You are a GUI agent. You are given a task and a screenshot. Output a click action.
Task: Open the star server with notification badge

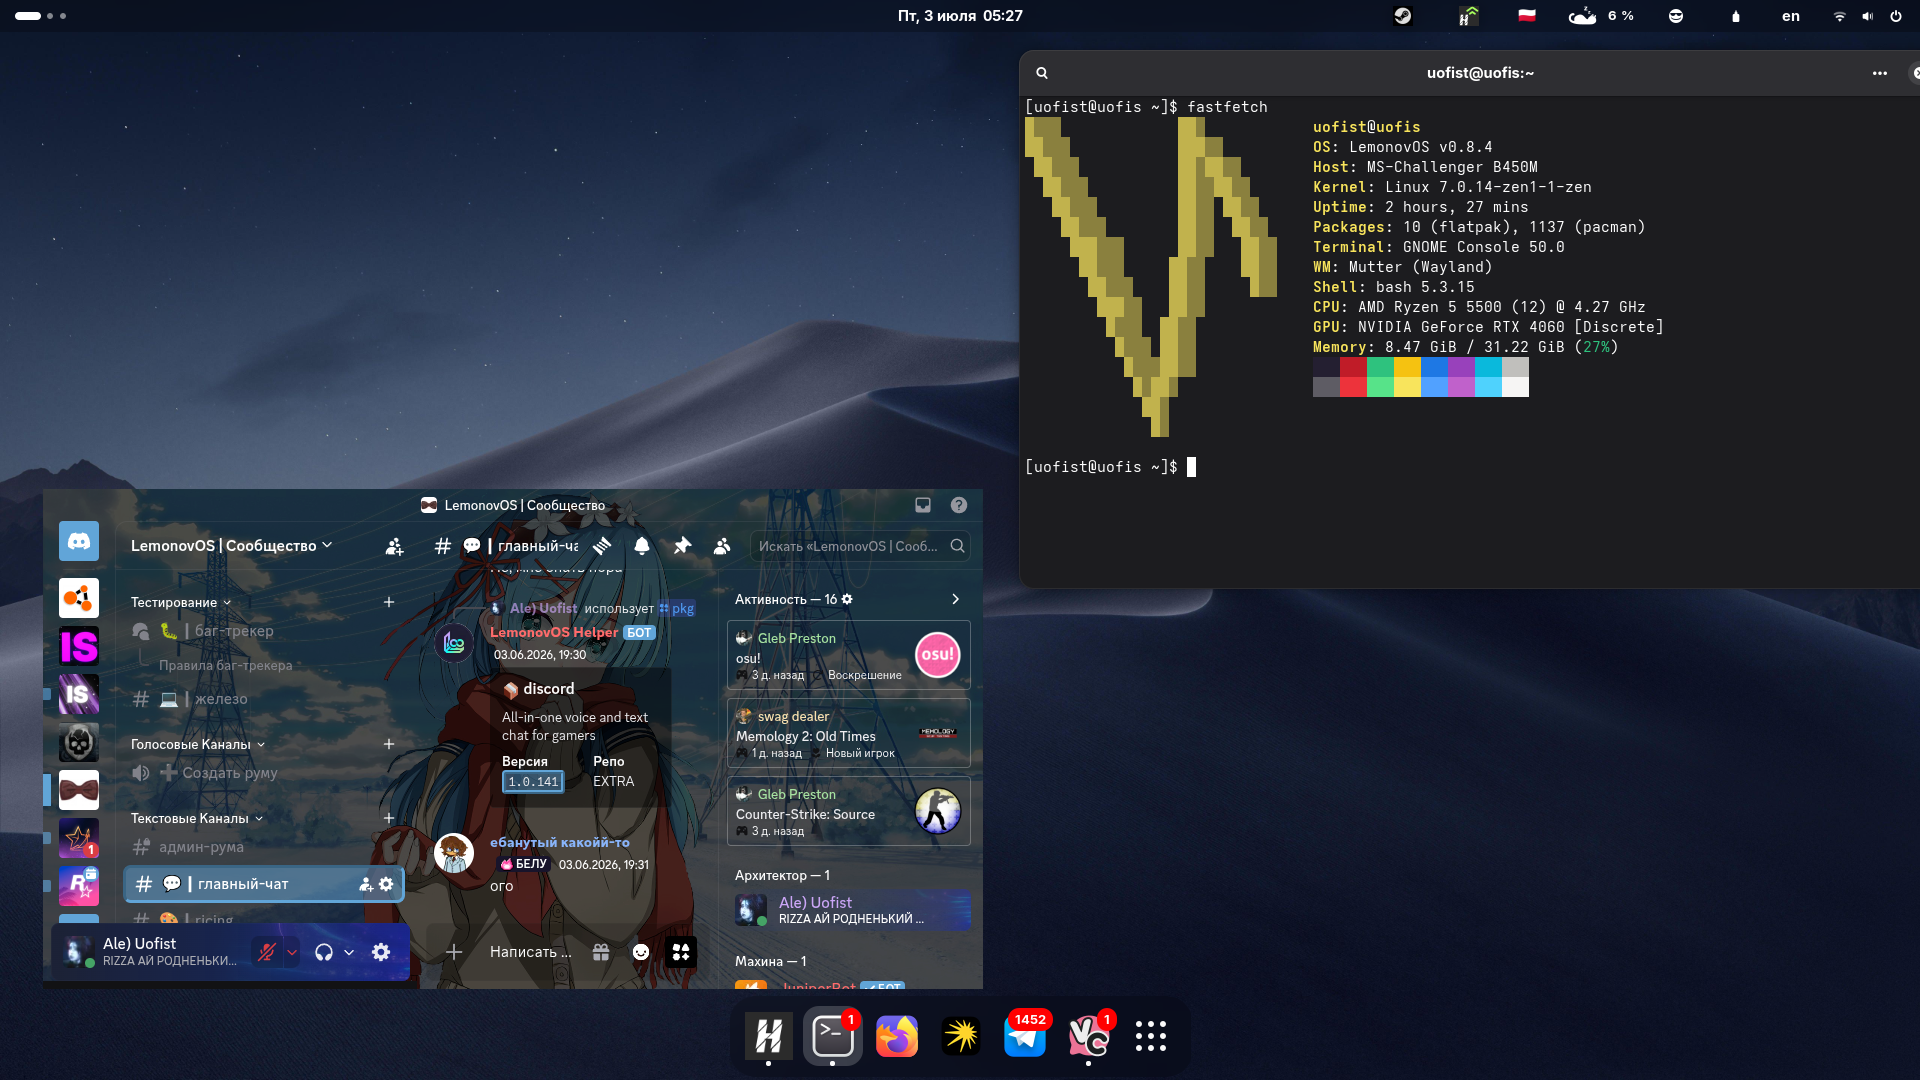pos(79,838)
